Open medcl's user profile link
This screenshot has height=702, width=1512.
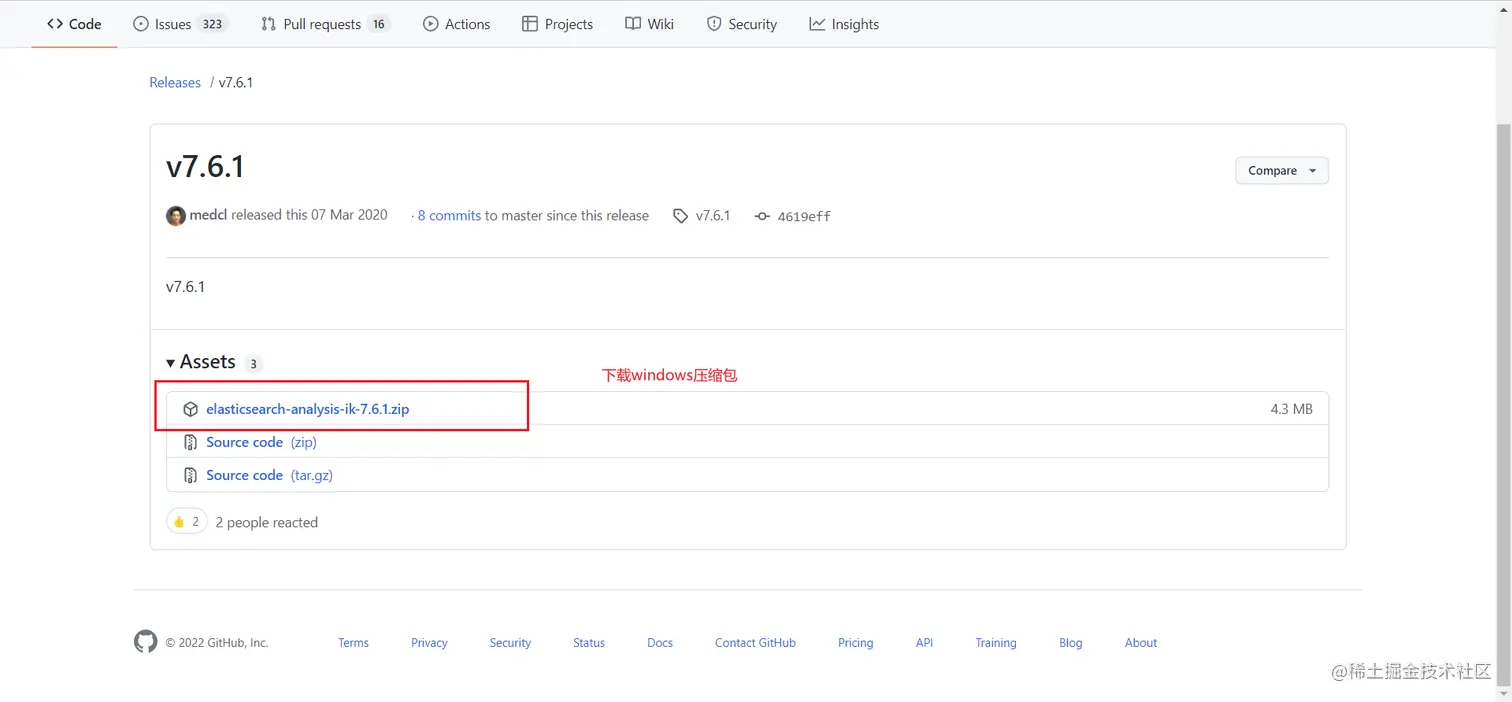click(x=208, y=215)
